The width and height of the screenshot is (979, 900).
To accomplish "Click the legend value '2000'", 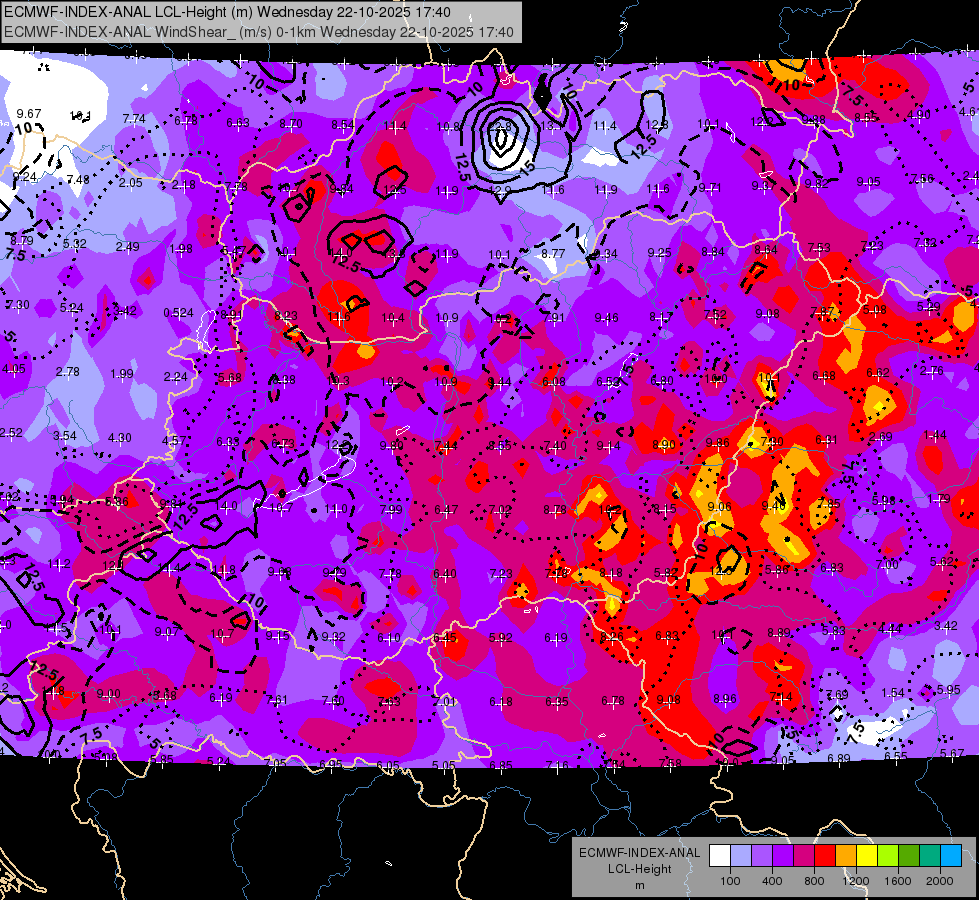I will 939,881.
